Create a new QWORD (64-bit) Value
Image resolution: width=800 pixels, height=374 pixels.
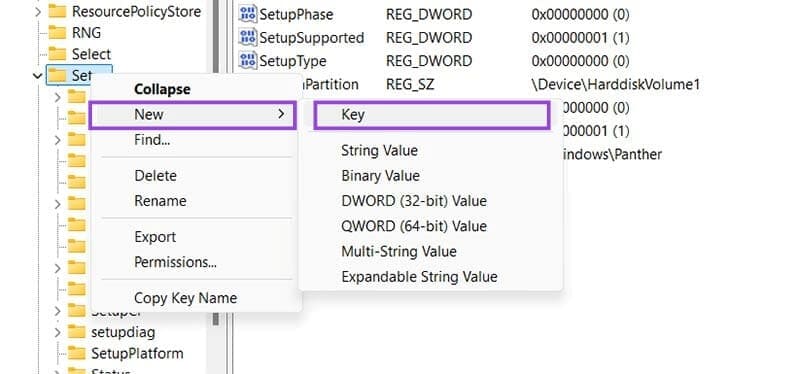click(414, 226)
